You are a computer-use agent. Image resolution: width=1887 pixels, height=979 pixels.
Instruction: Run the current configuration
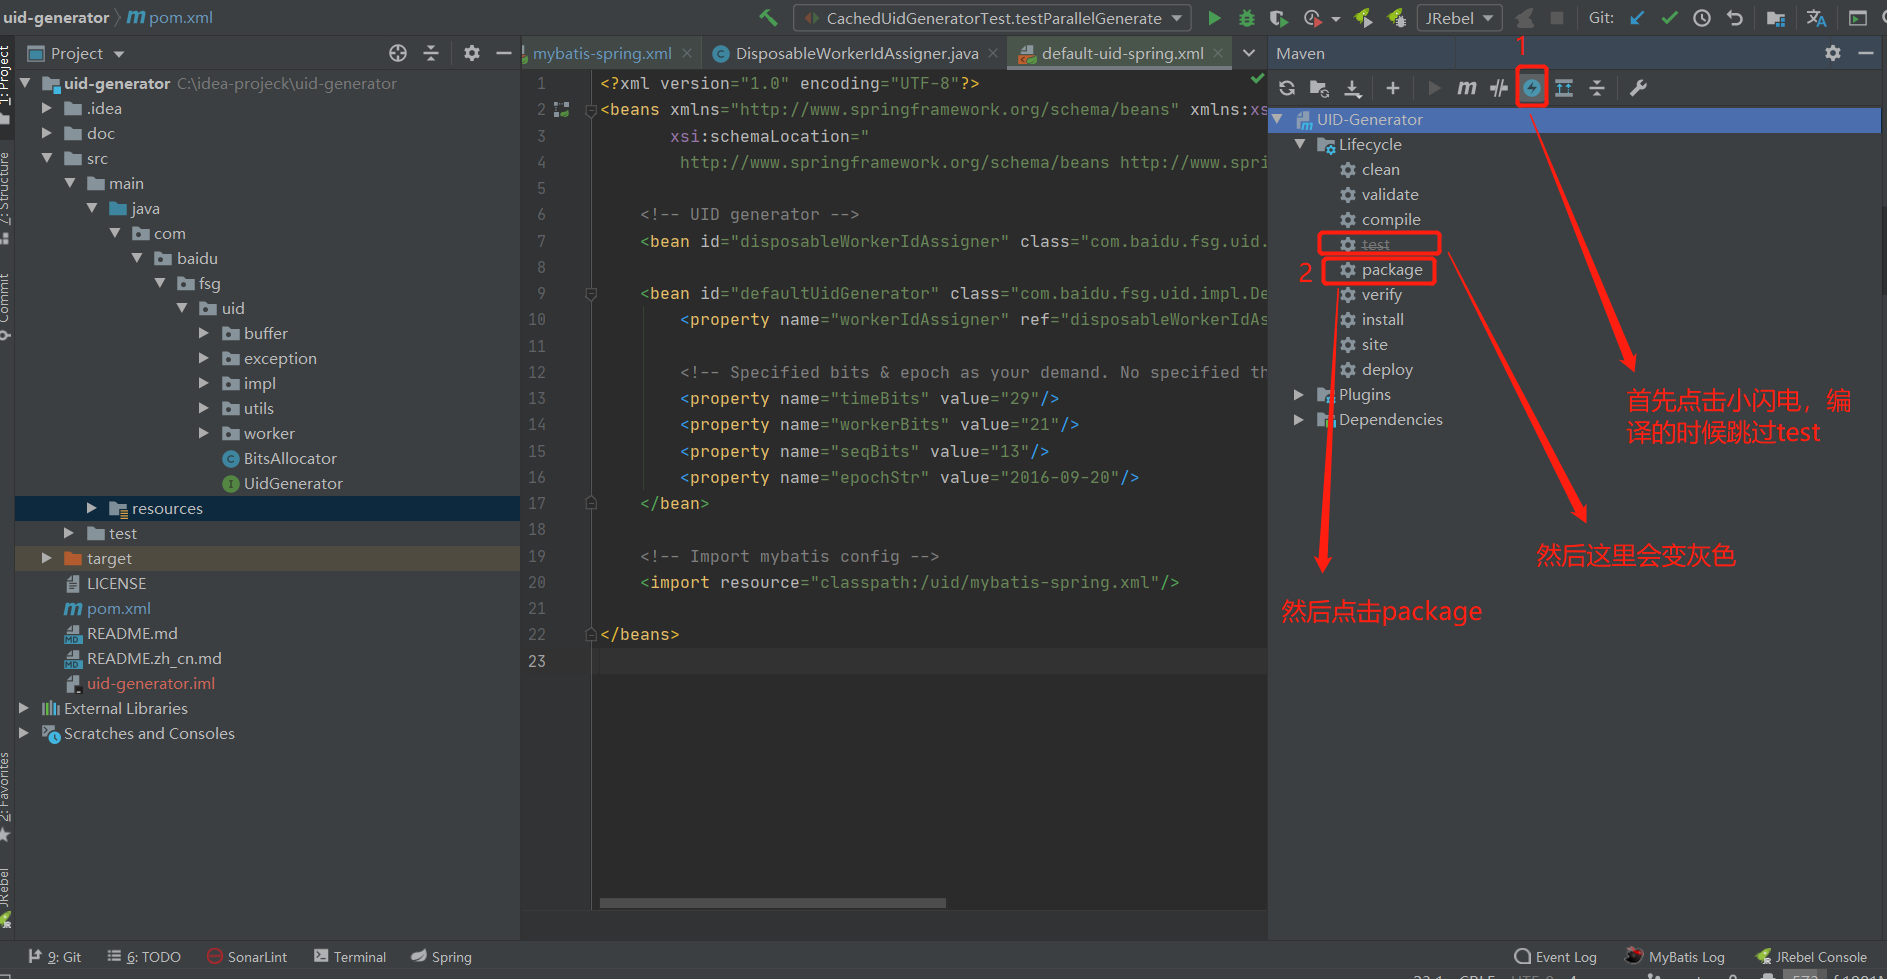click(1214, 18)
